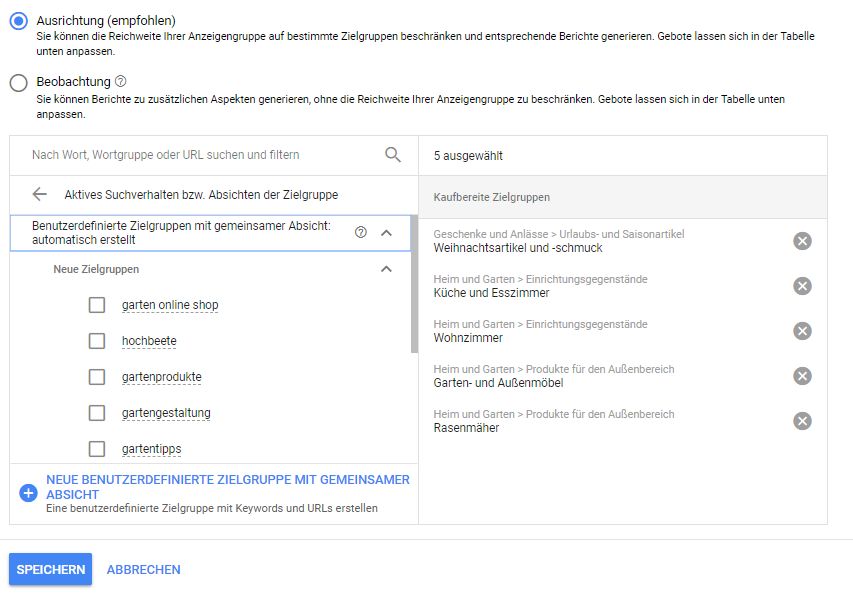The image size is (853, 596).
Task: Select the Beobachtung radio button
Action: pyautogui.click(x=18, y=83)
